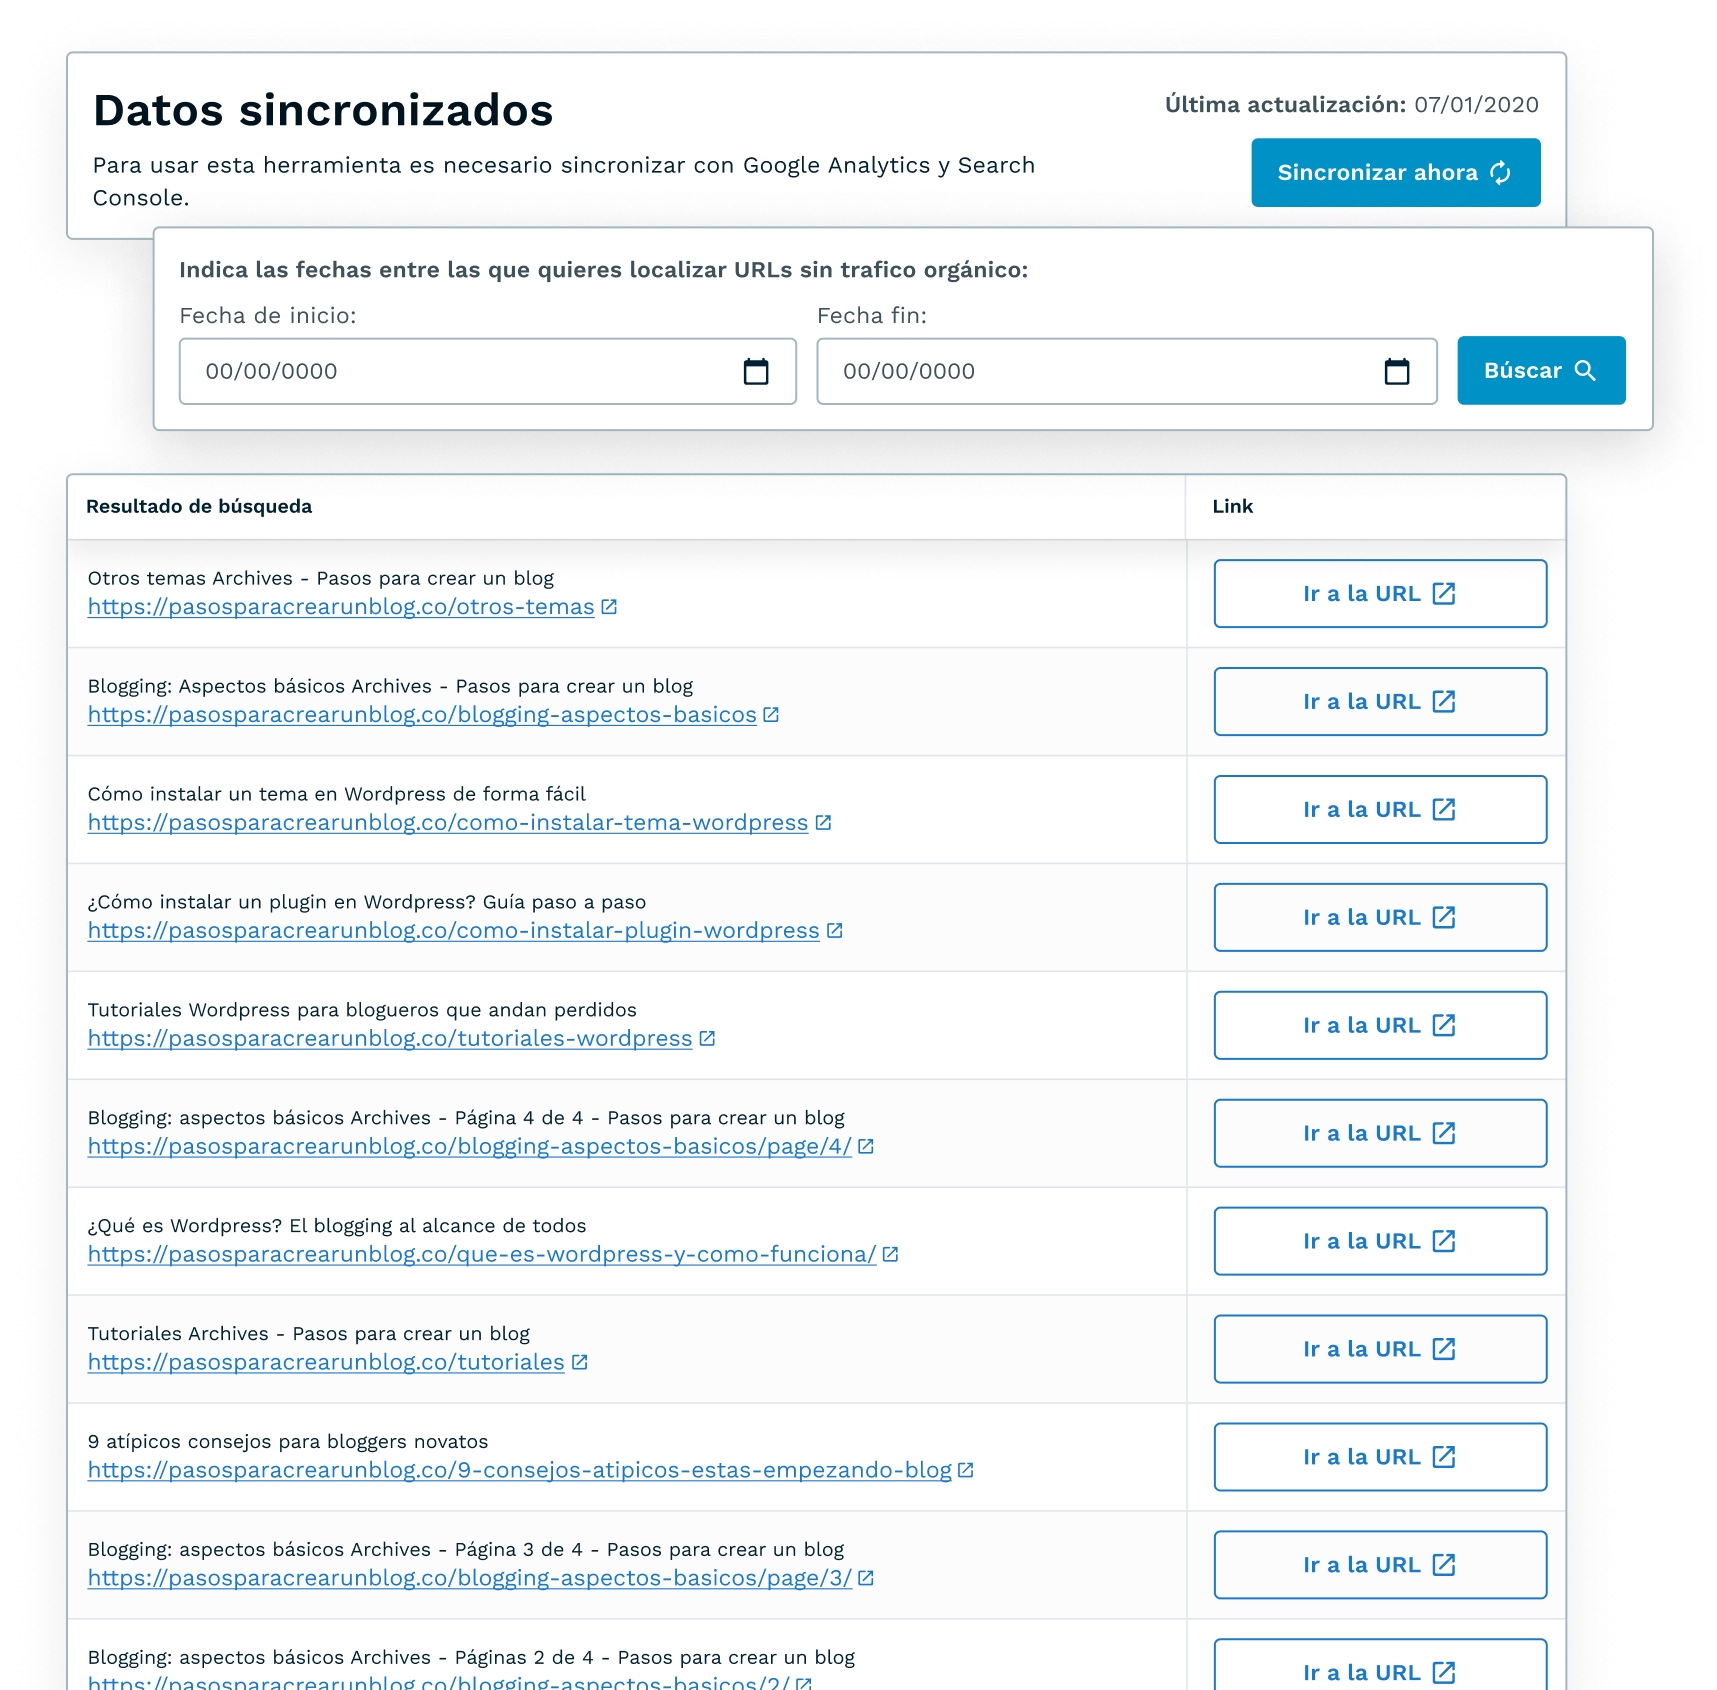Click external-link icon beside como-instalar-tema-wordpress URL
The height and width of the screenshot is (1690, 1717).
tap(823, 823)
